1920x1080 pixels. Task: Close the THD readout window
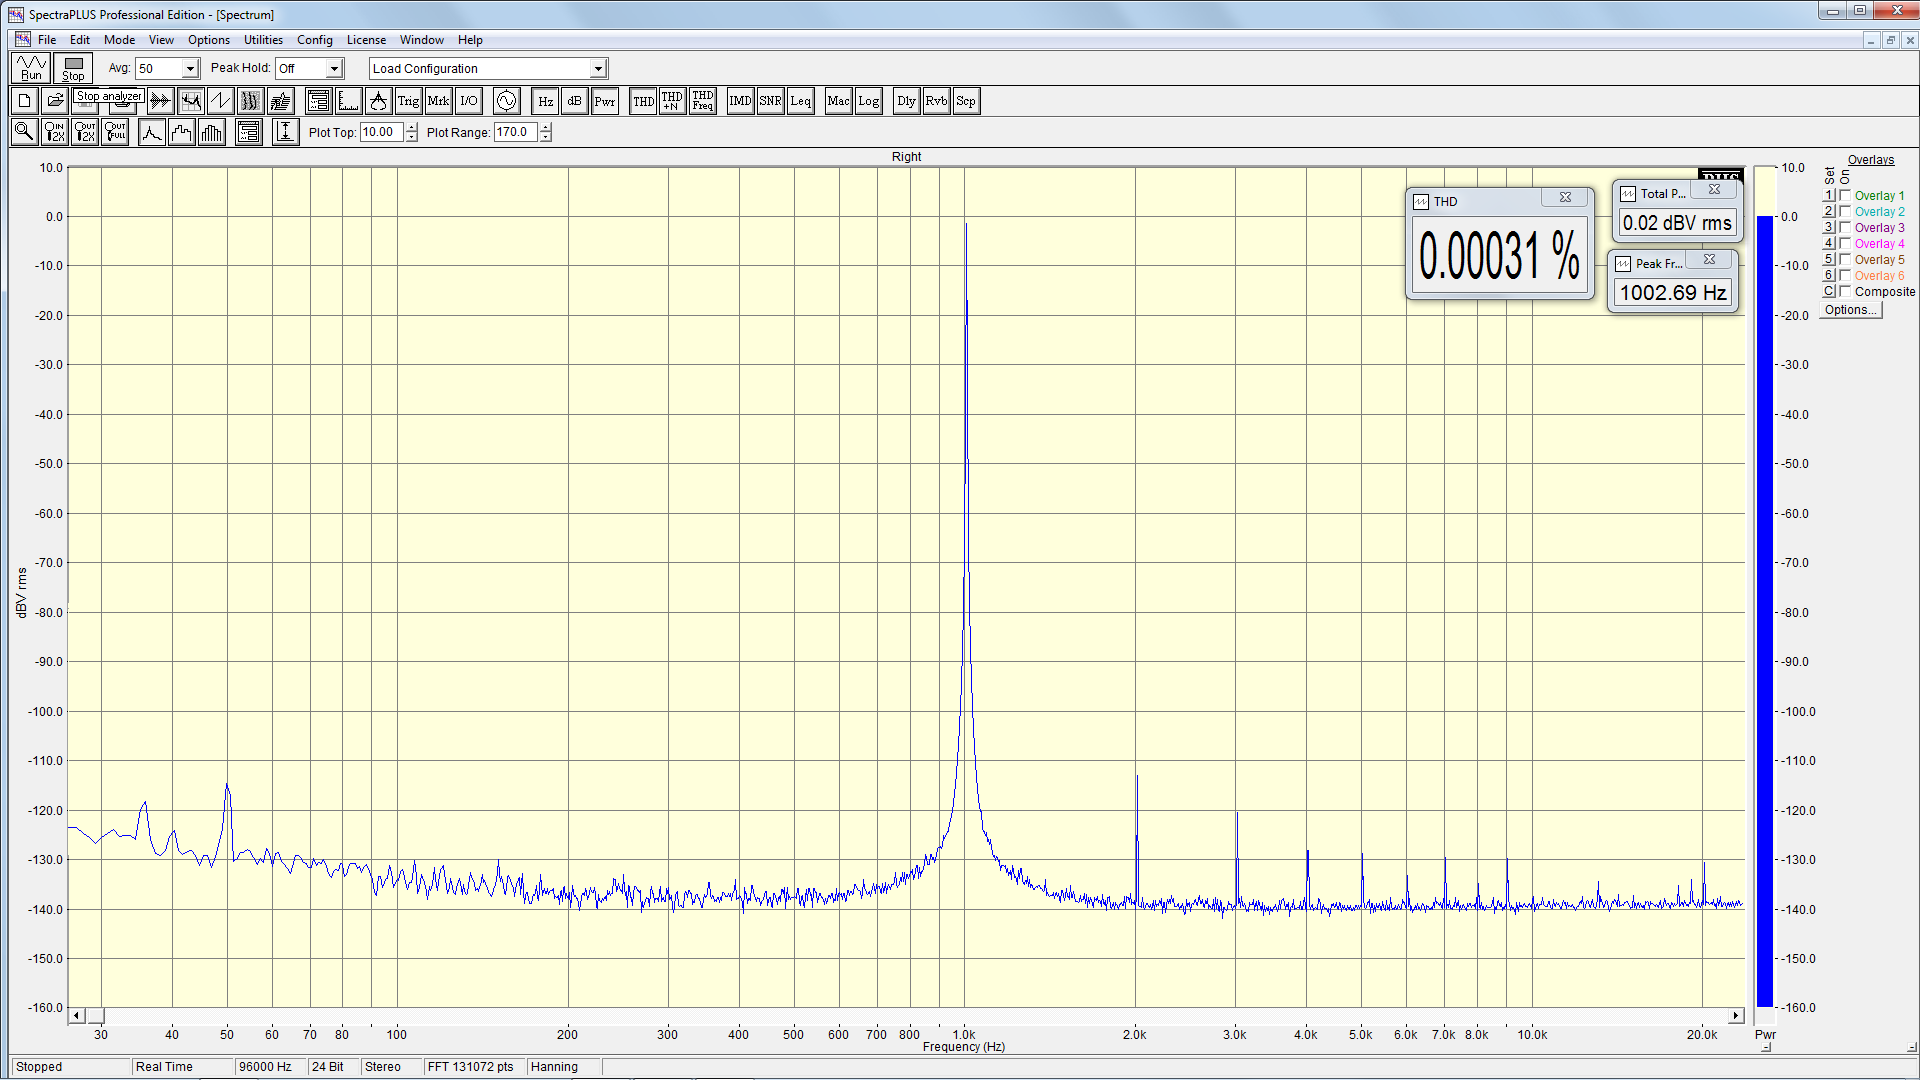click(x=1565, y=198)
